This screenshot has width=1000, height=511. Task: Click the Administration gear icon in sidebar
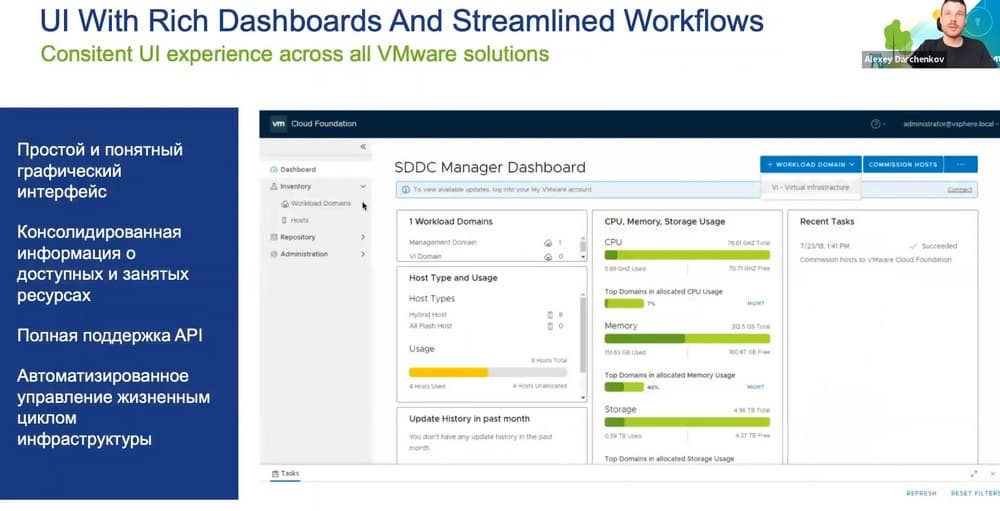coord(274,254)
